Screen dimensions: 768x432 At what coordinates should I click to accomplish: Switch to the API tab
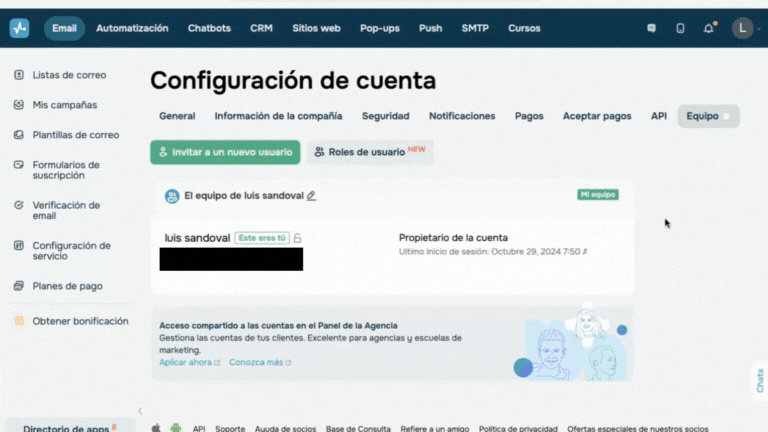click(659, 116)
